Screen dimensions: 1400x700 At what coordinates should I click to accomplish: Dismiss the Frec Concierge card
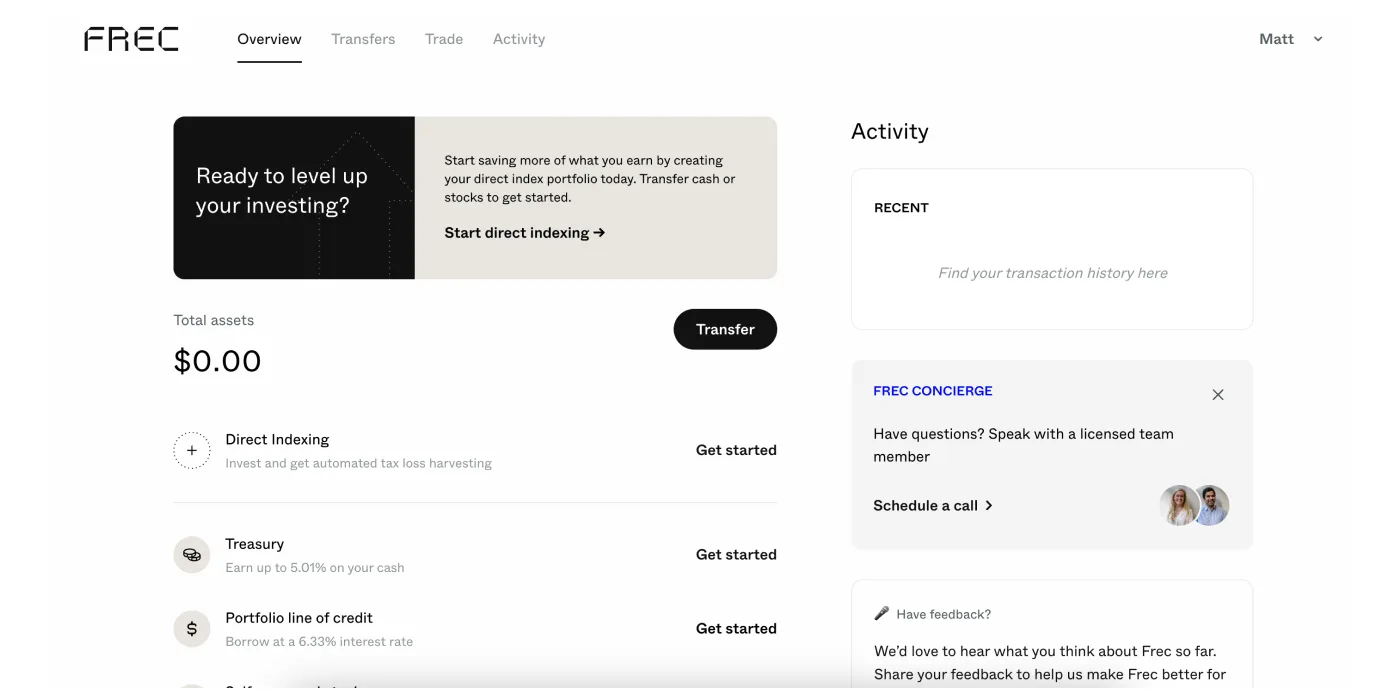click(1218, 395)
